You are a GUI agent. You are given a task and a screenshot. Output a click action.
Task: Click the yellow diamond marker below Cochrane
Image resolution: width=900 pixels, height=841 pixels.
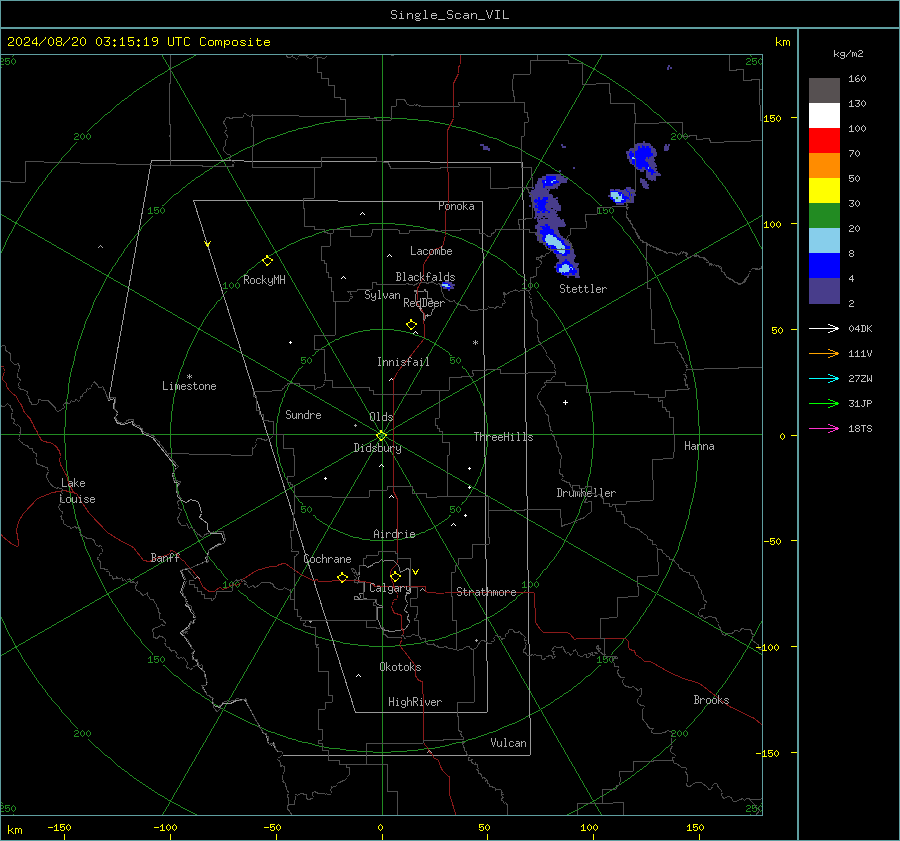pos(342,578)
